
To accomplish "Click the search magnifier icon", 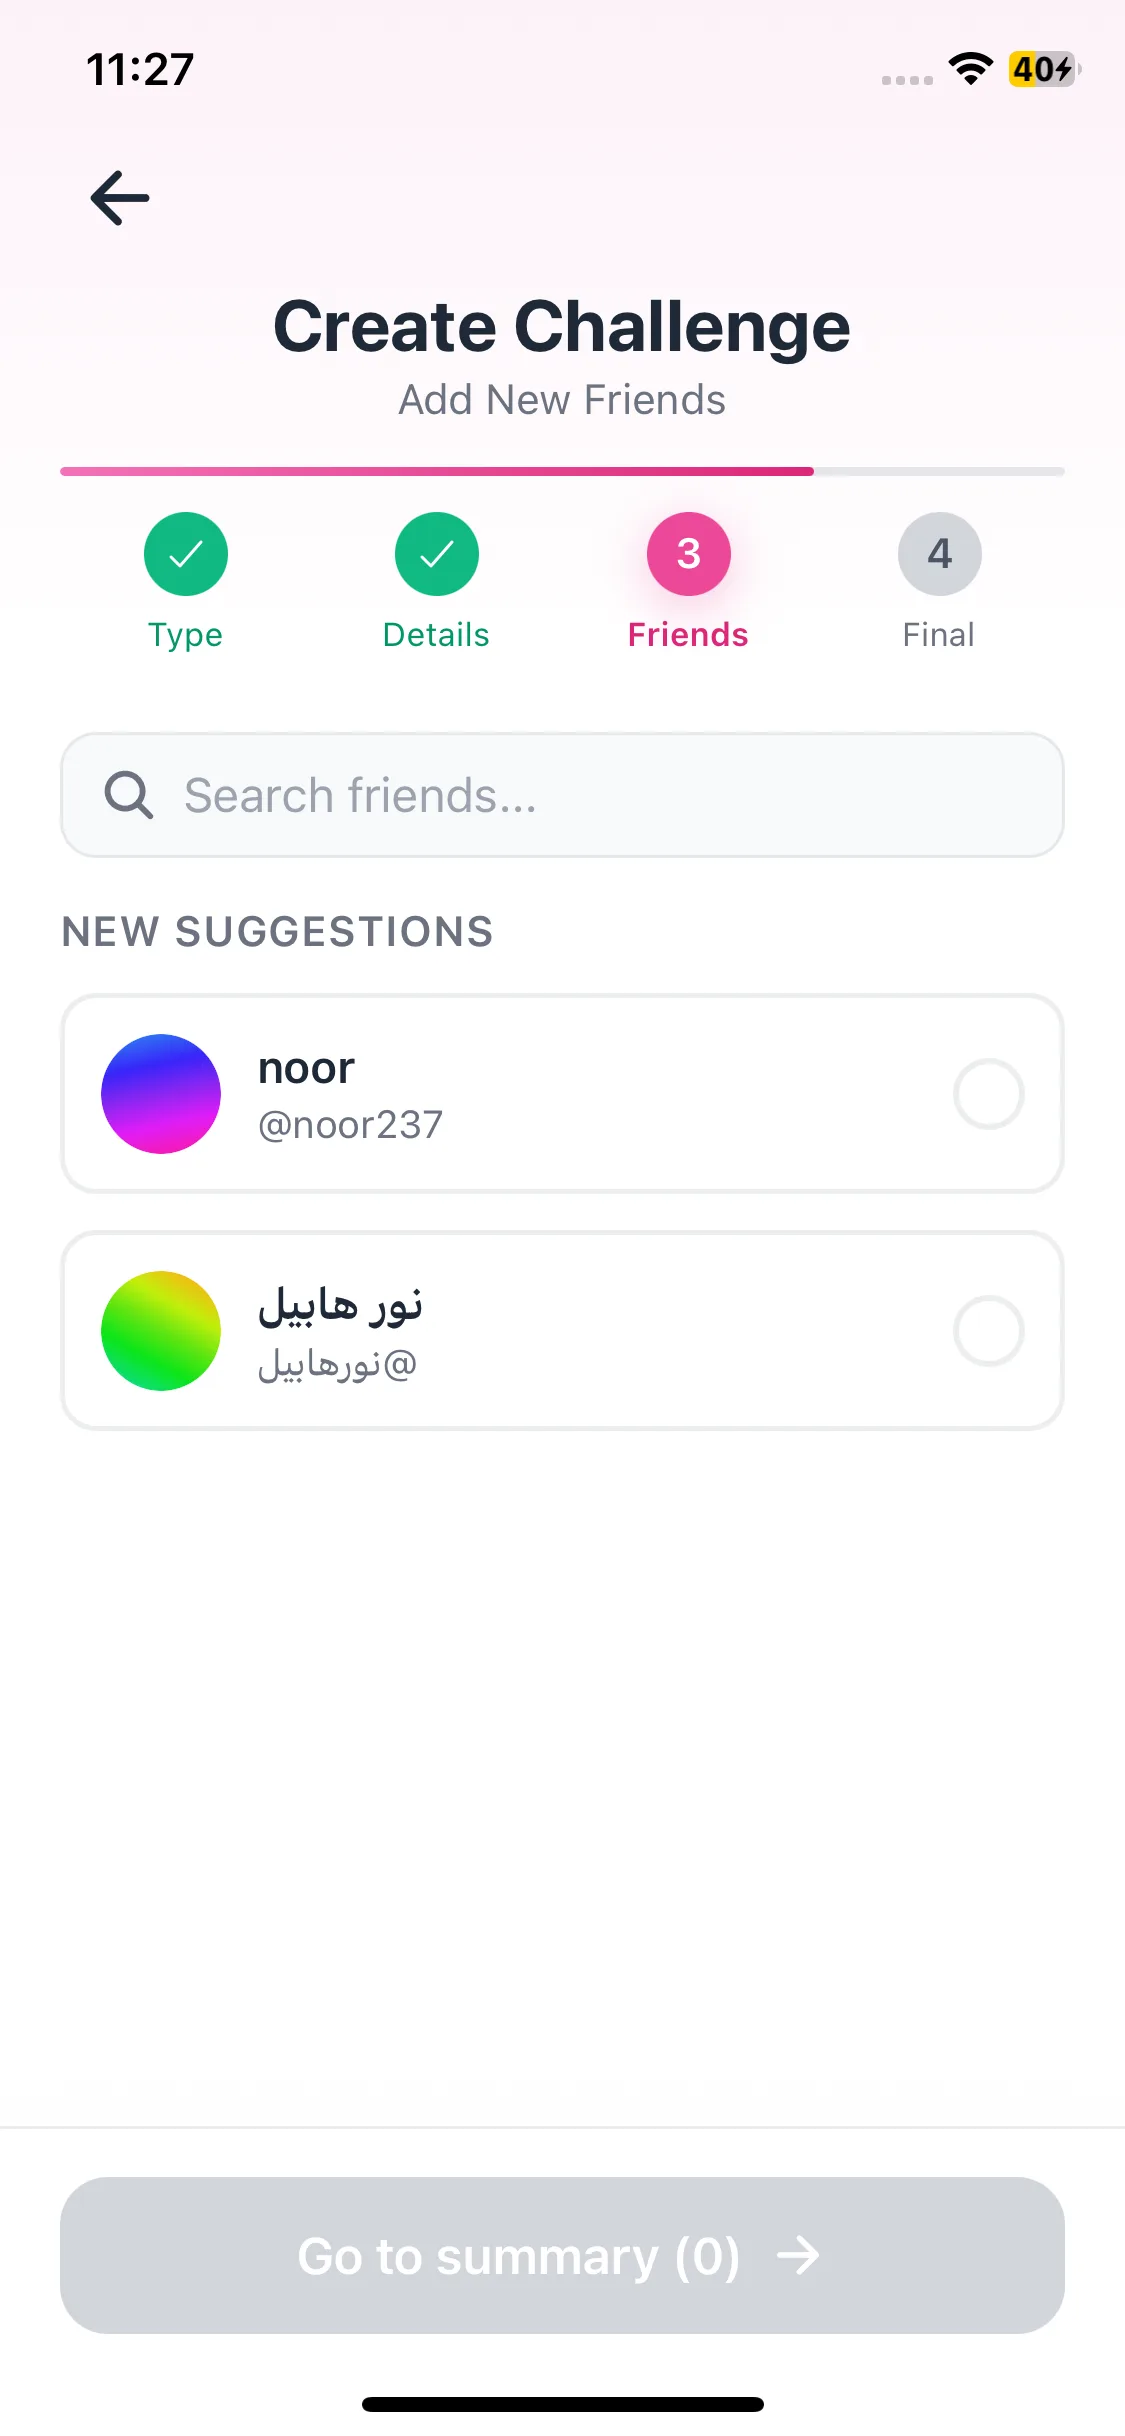I will pyautogui.click(x=129, y=796).
